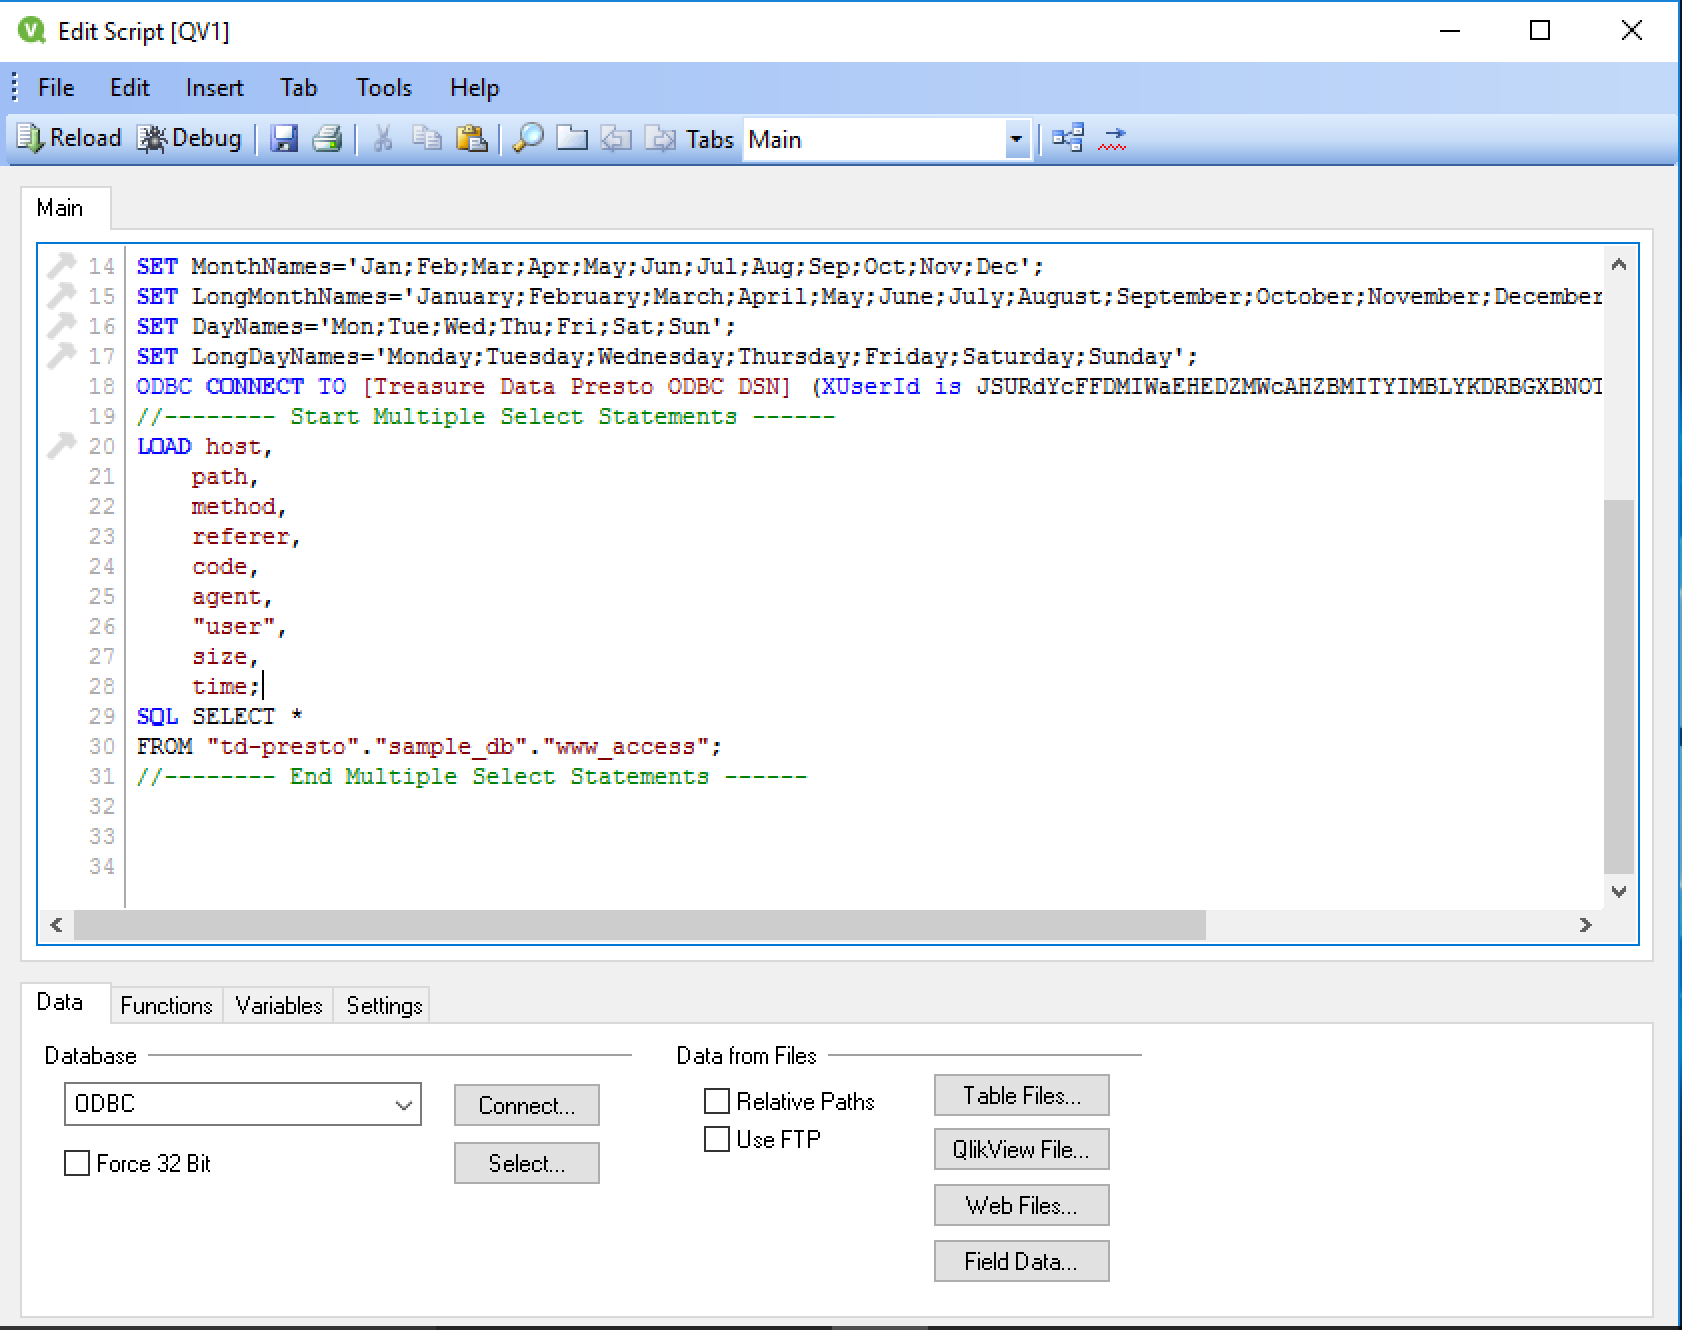Click vertical scrollbar down arrow
Image resolution: width=1682 pixels, height=1330 pixels.
click(1619, 891)
